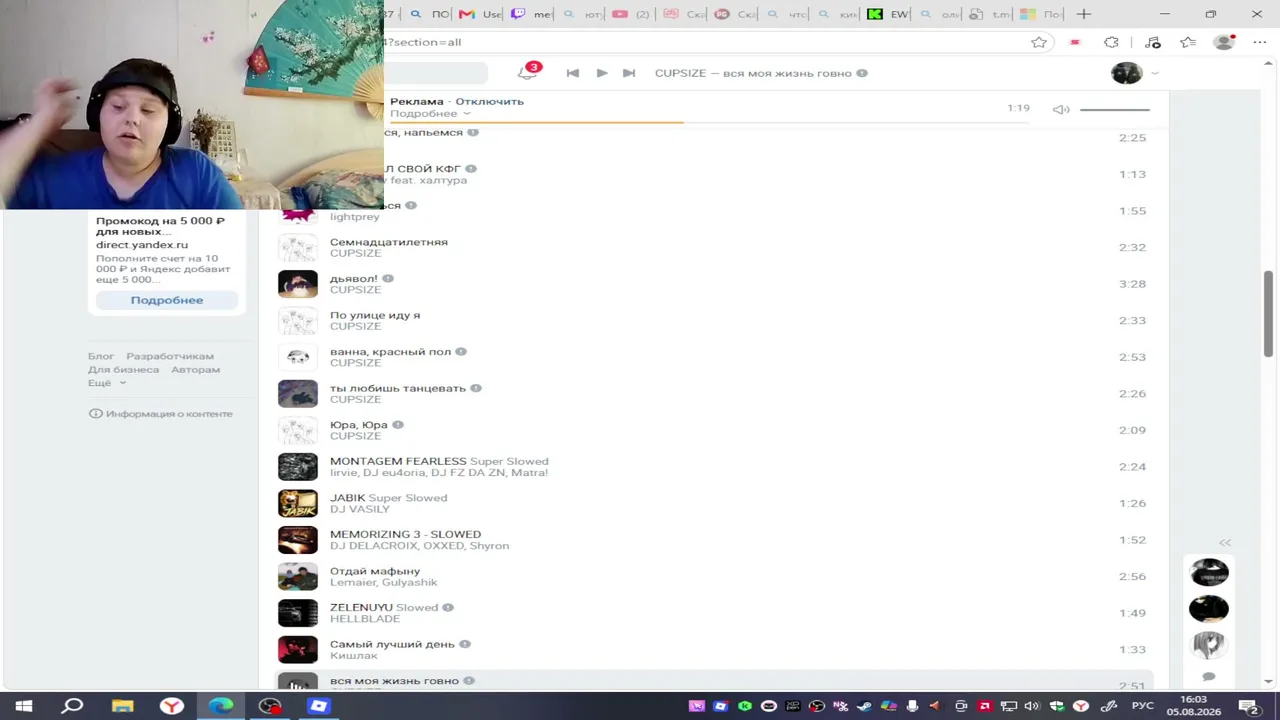Viewport: 1280px width, 720px height.
Task: Click the Подробнее button in Yandex ad
Action: [x=167, y=300]
